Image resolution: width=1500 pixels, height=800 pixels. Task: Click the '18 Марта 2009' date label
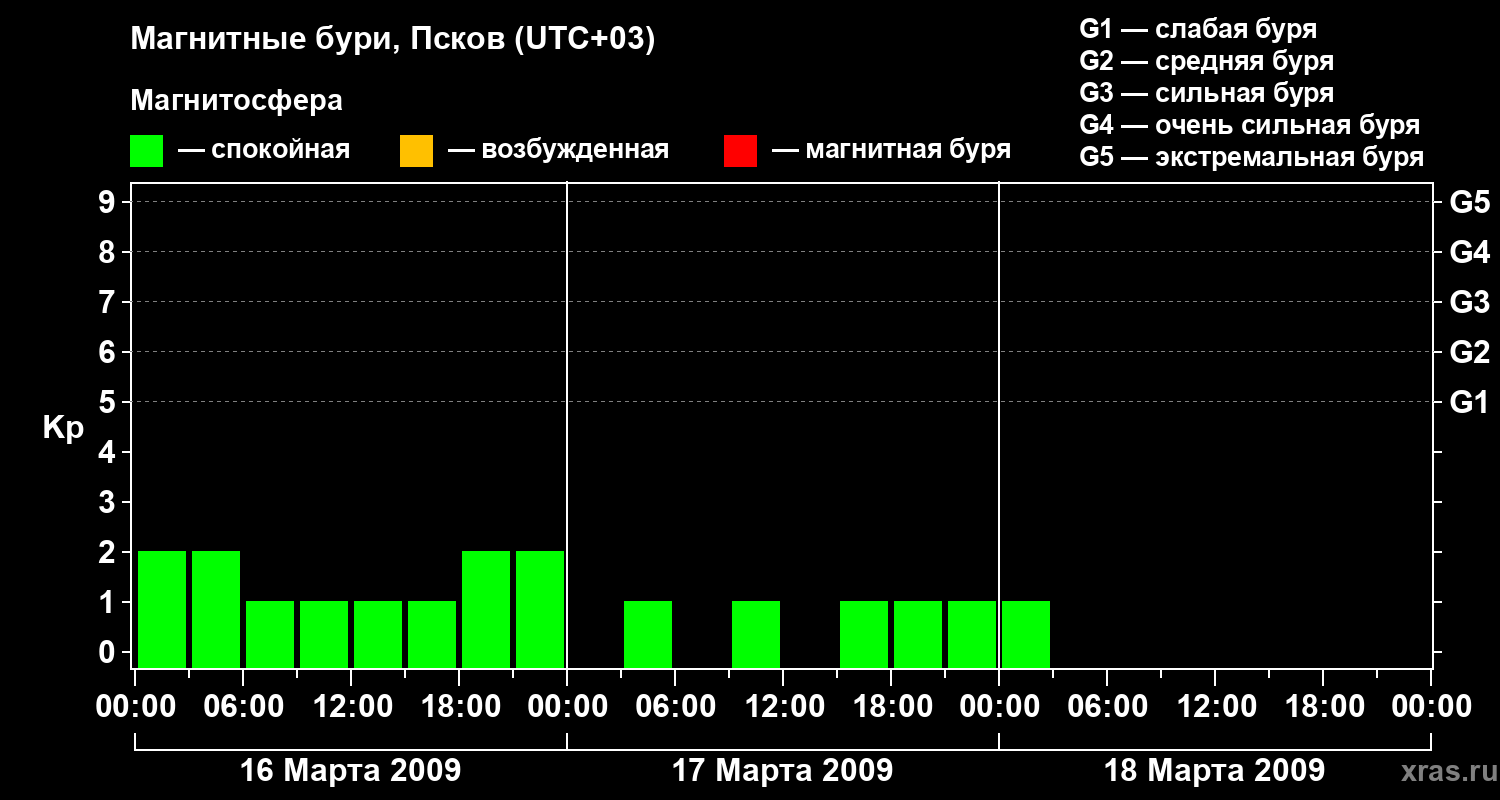pos(1214,771)
